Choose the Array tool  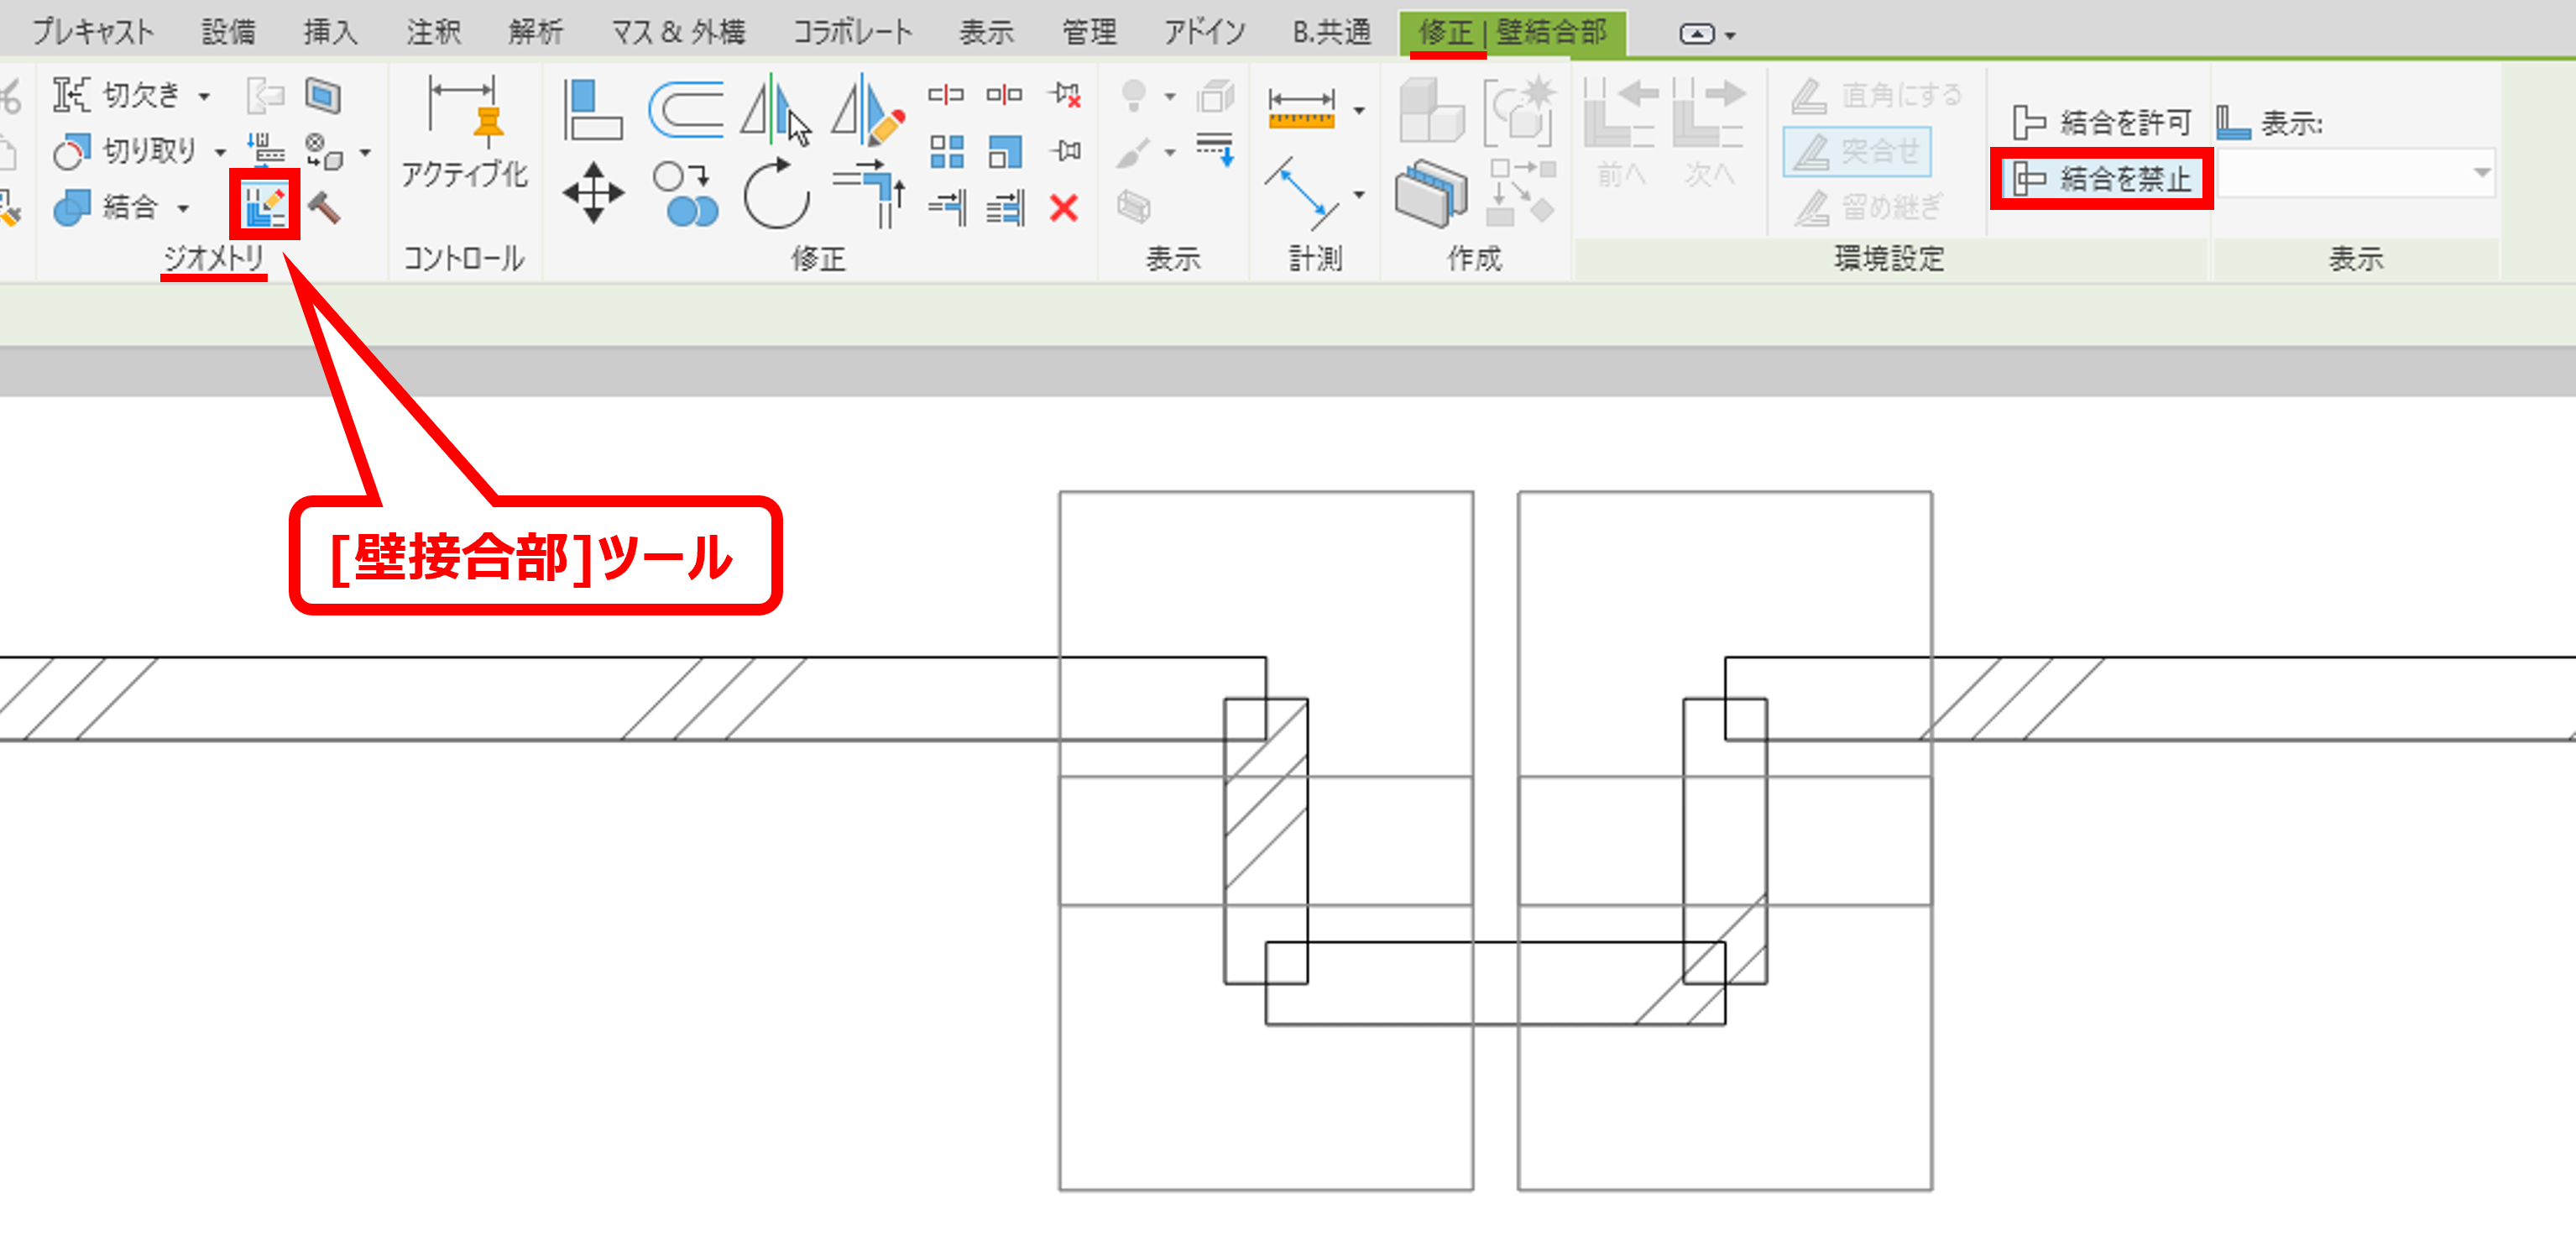(x=946, y=151)
